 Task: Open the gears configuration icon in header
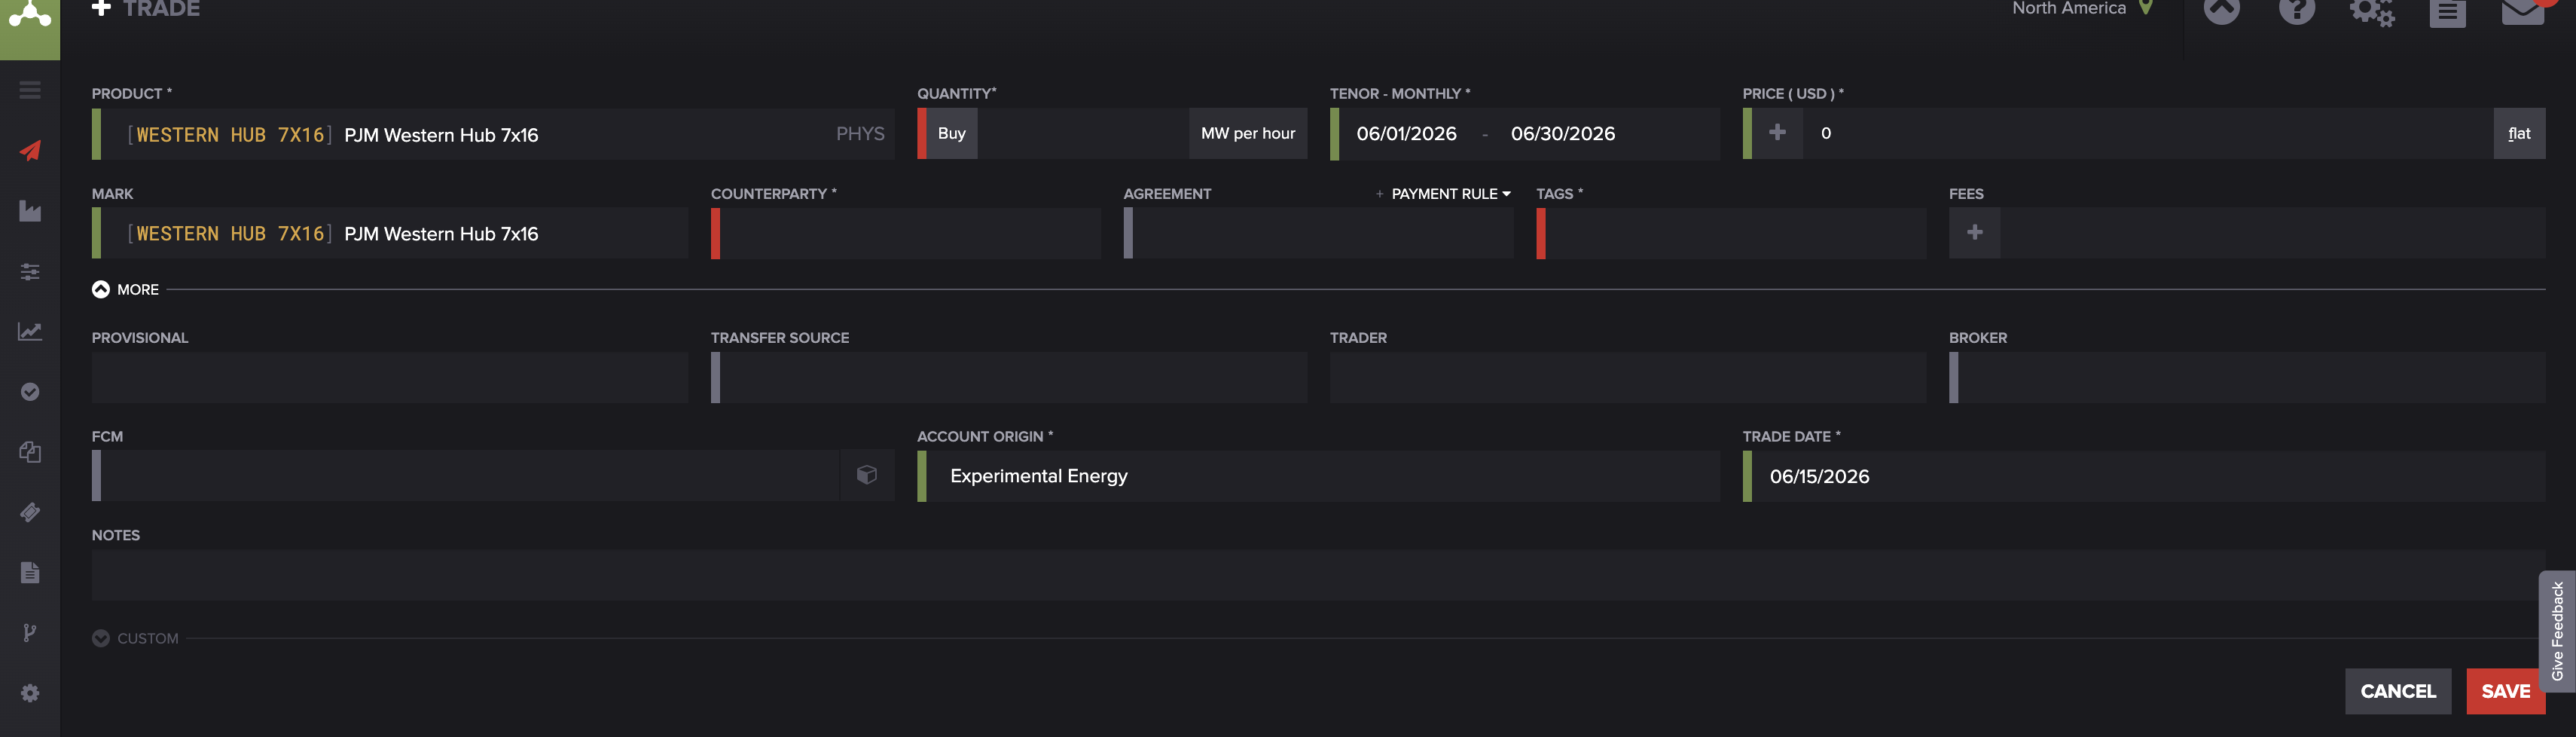tap(2372, 12)
